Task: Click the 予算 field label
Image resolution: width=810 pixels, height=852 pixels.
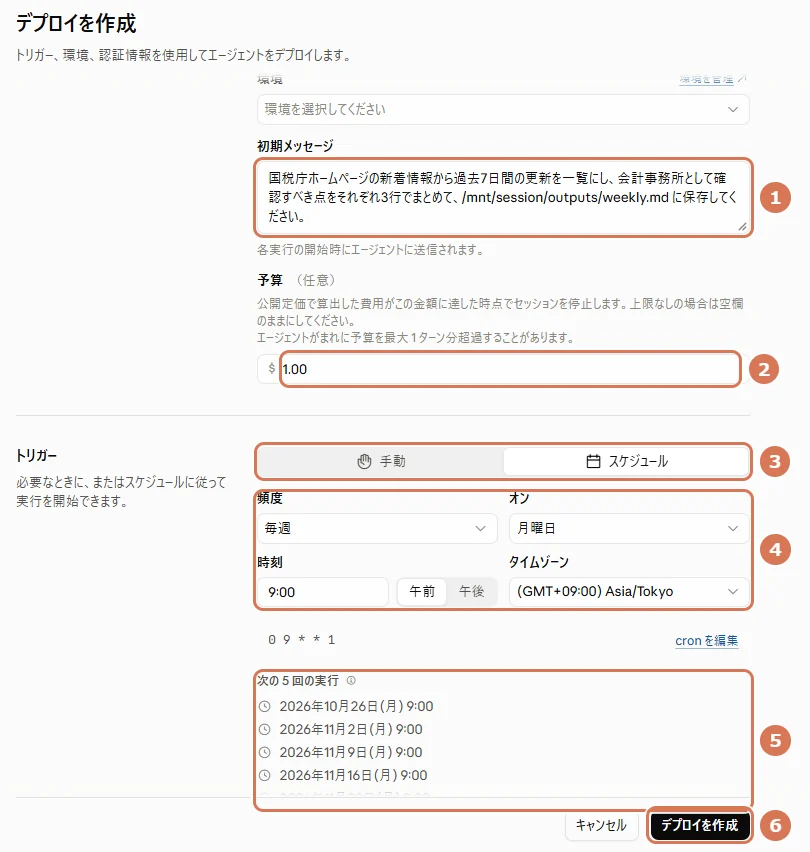Action: click(270, 280)
